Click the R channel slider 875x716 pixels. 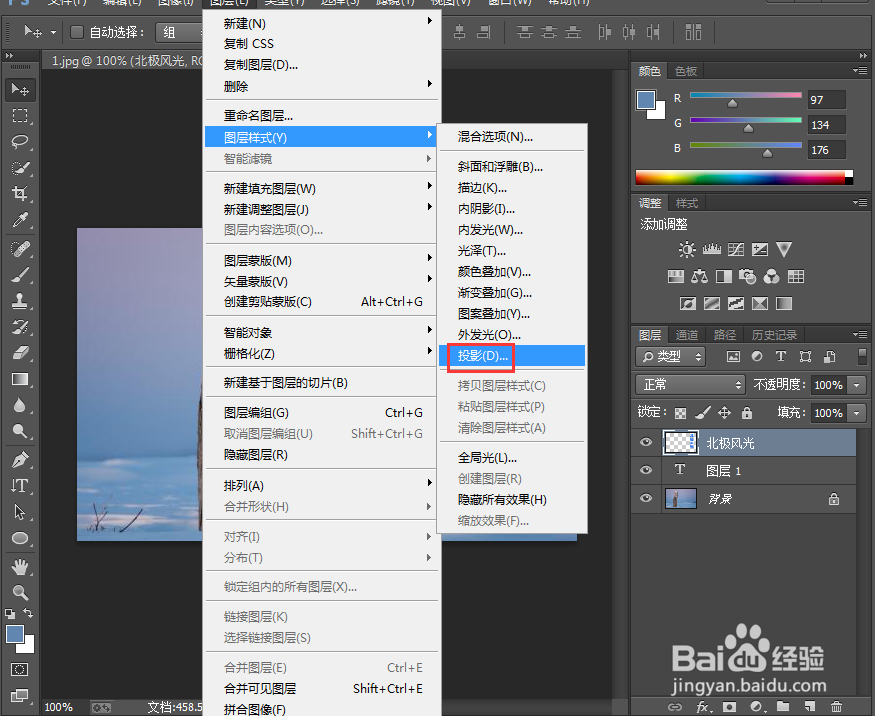tap(746, 95)
